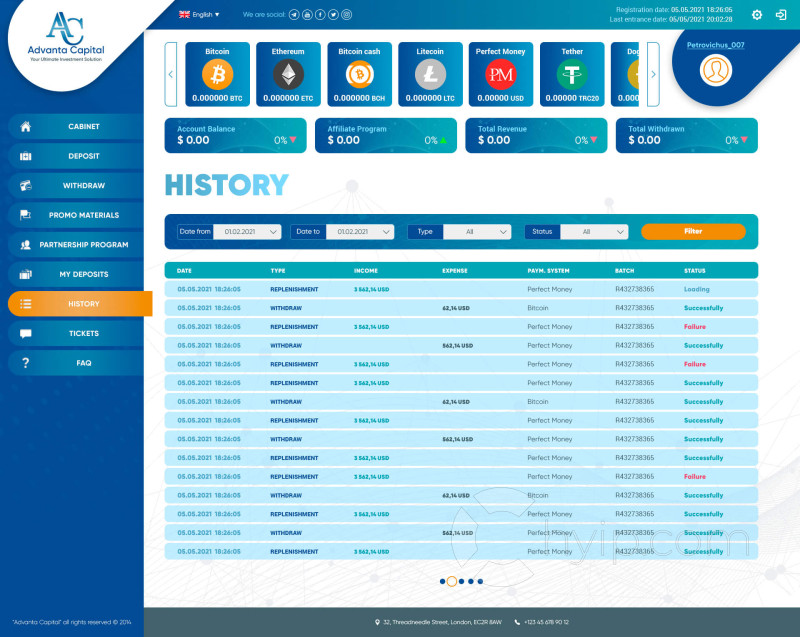Click the home icon beside Cabinet
Viewport: 800px width, 637px height.
[x=26, y=126]
